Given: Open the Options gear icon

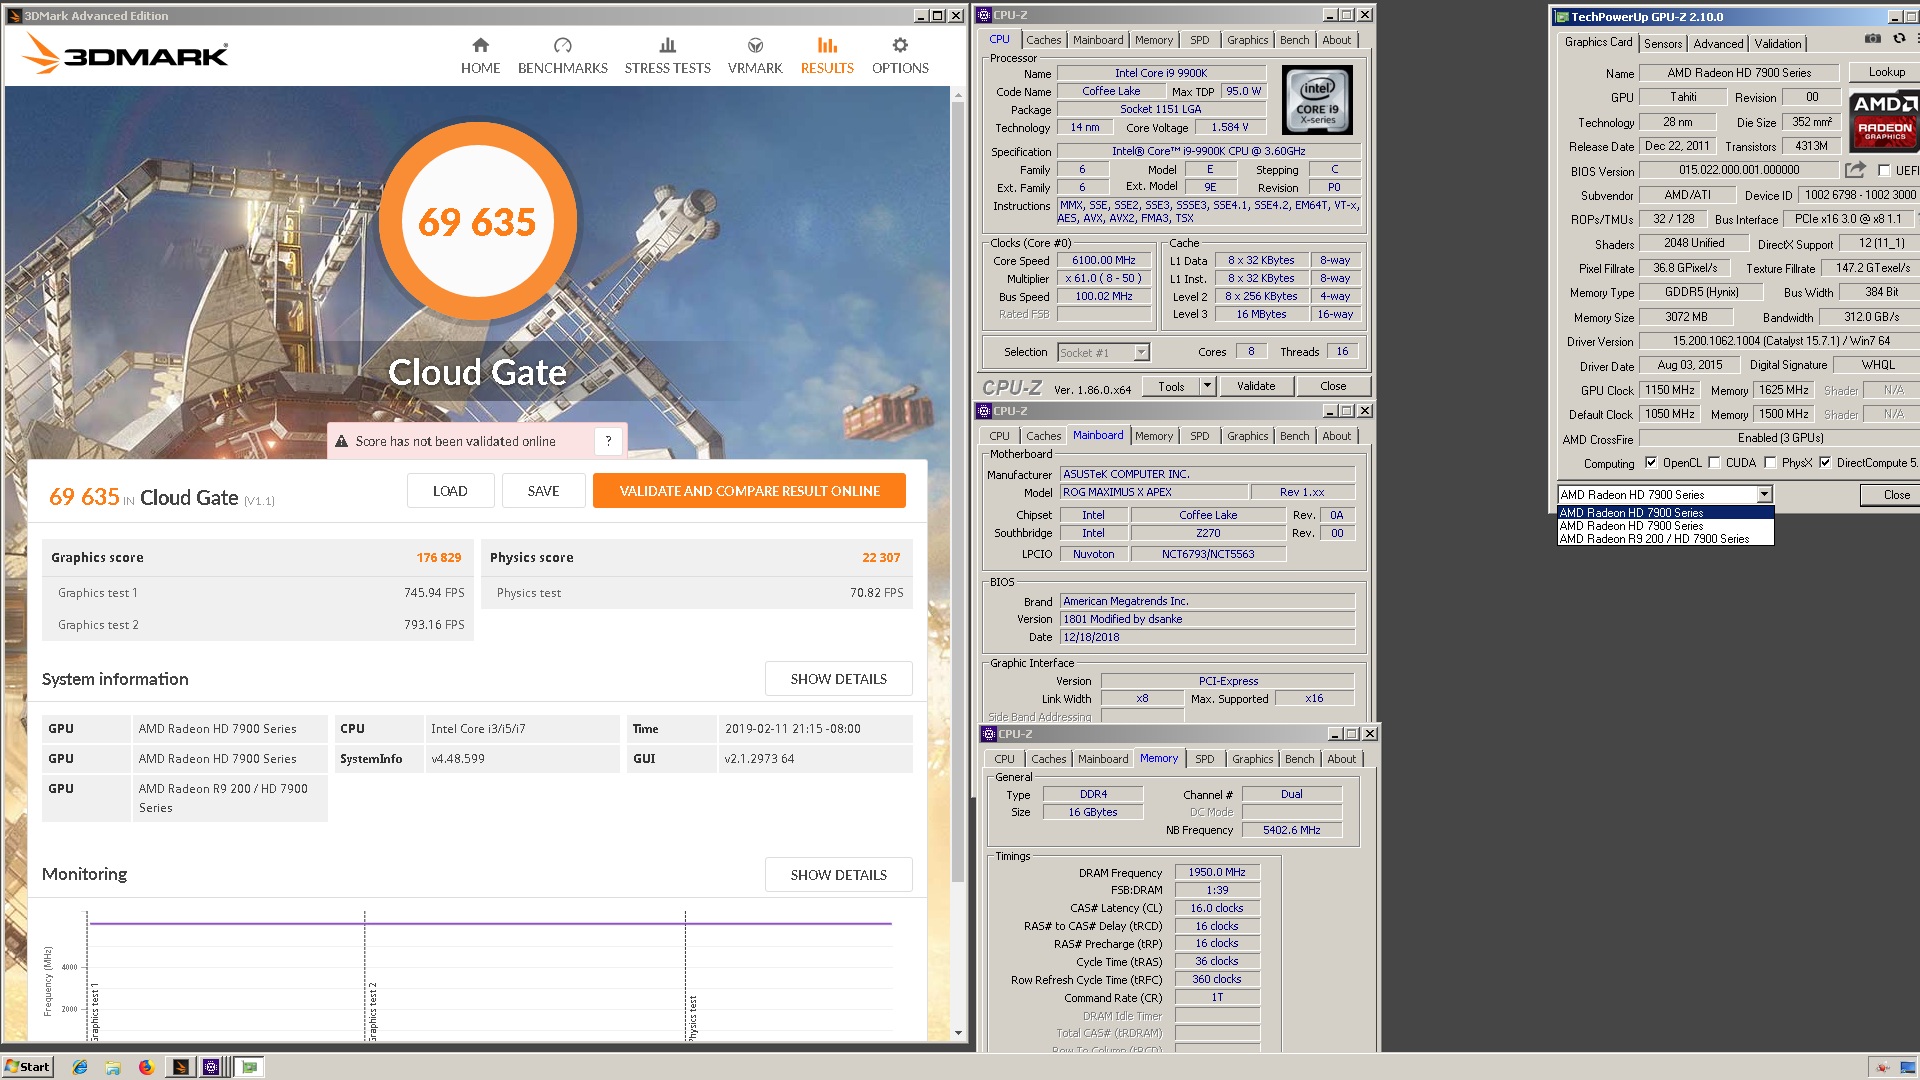Looking at the screenshot, I should pyautogui.click(x=900, y=45).
